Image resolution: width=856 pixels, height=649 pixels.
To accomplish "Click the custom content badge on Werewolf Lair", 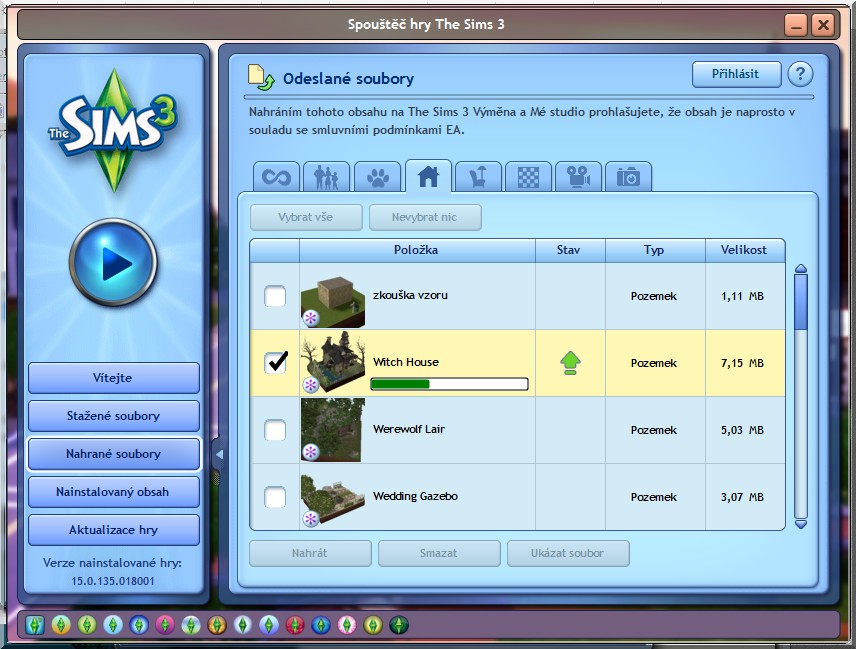I will (x=311, y=451).
